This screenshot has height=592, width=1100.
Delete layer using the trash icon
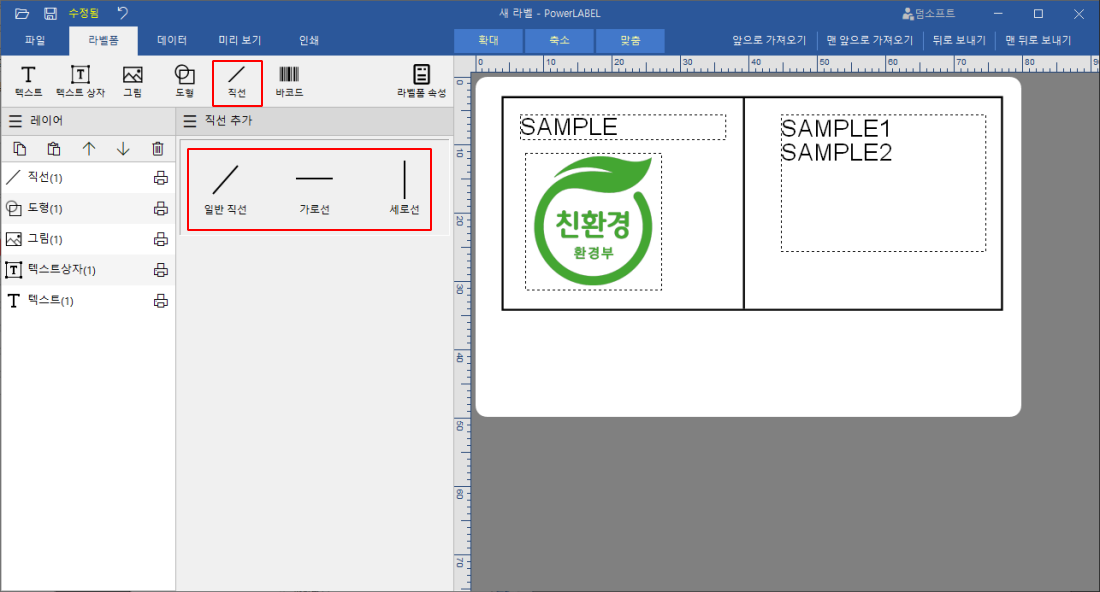pos(157,149)
